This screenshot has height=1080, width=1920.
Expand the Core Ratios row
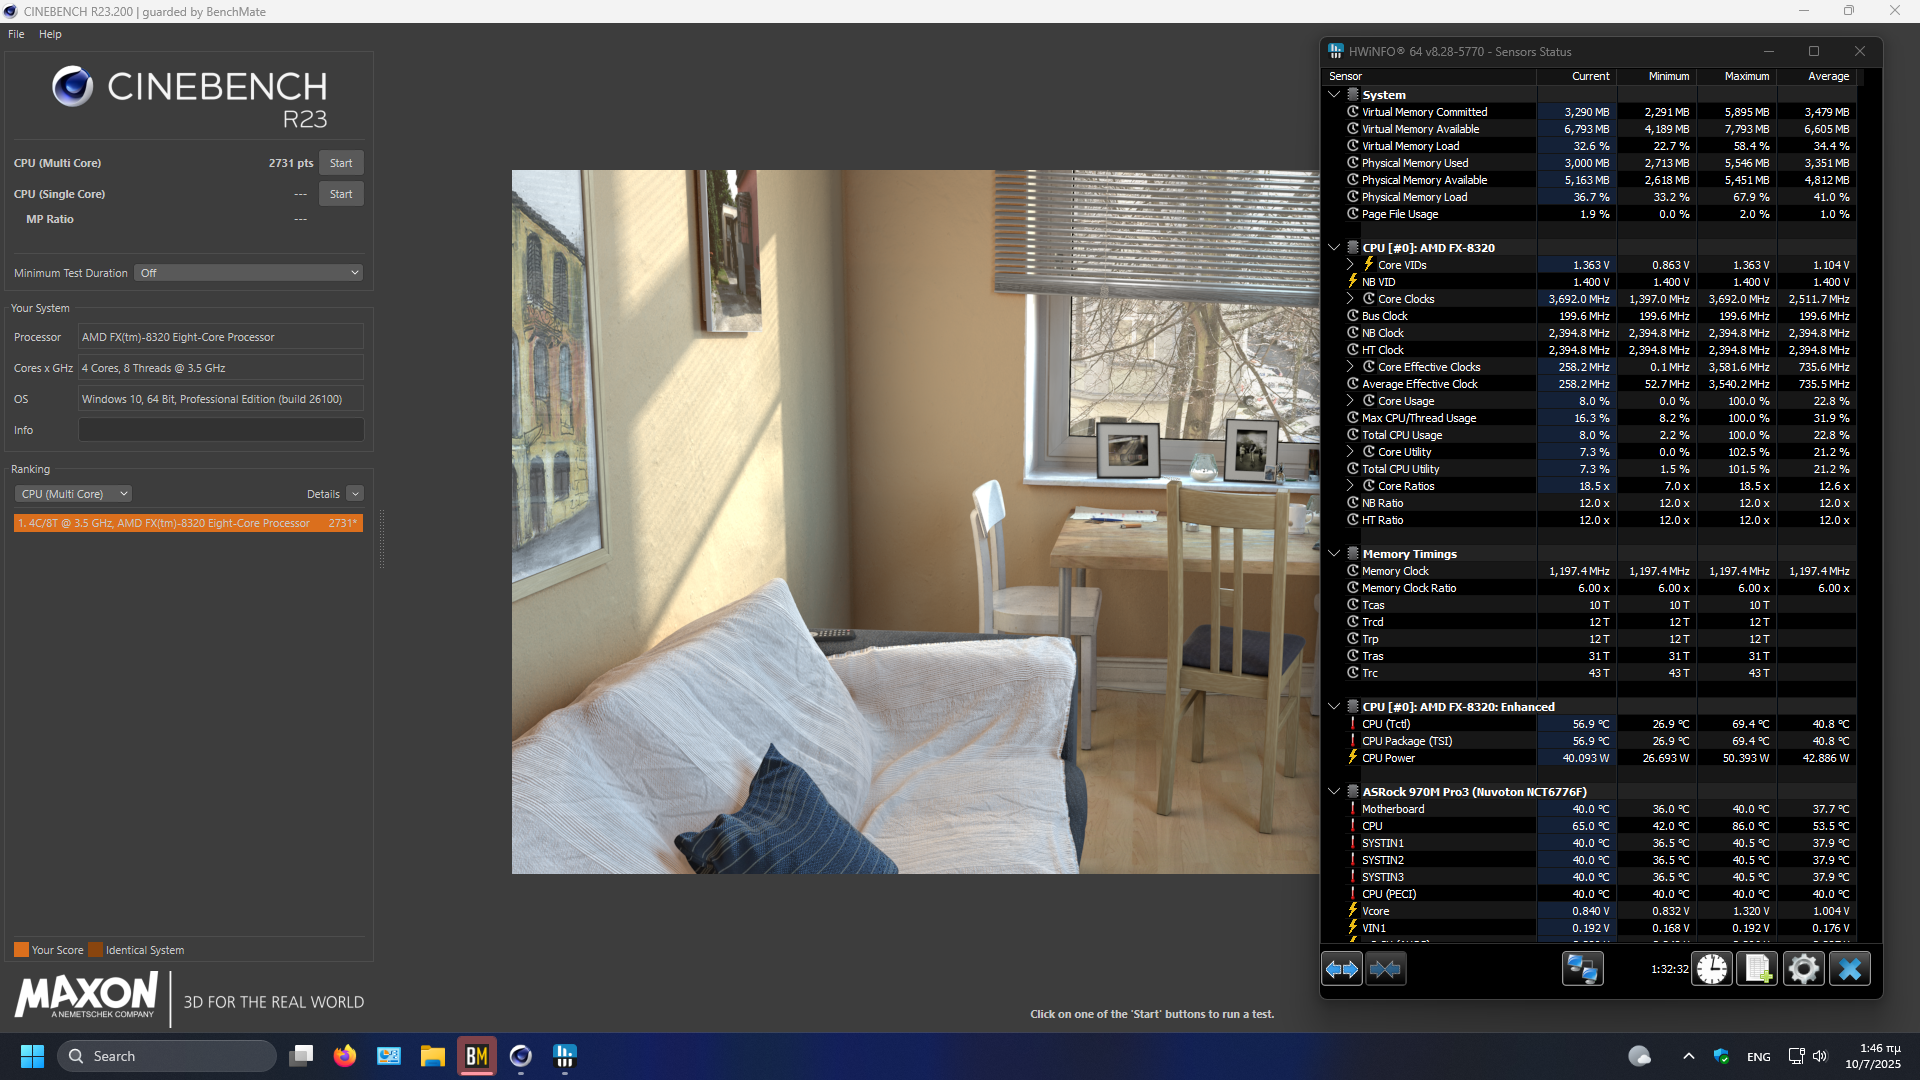tap(1350, 486)
